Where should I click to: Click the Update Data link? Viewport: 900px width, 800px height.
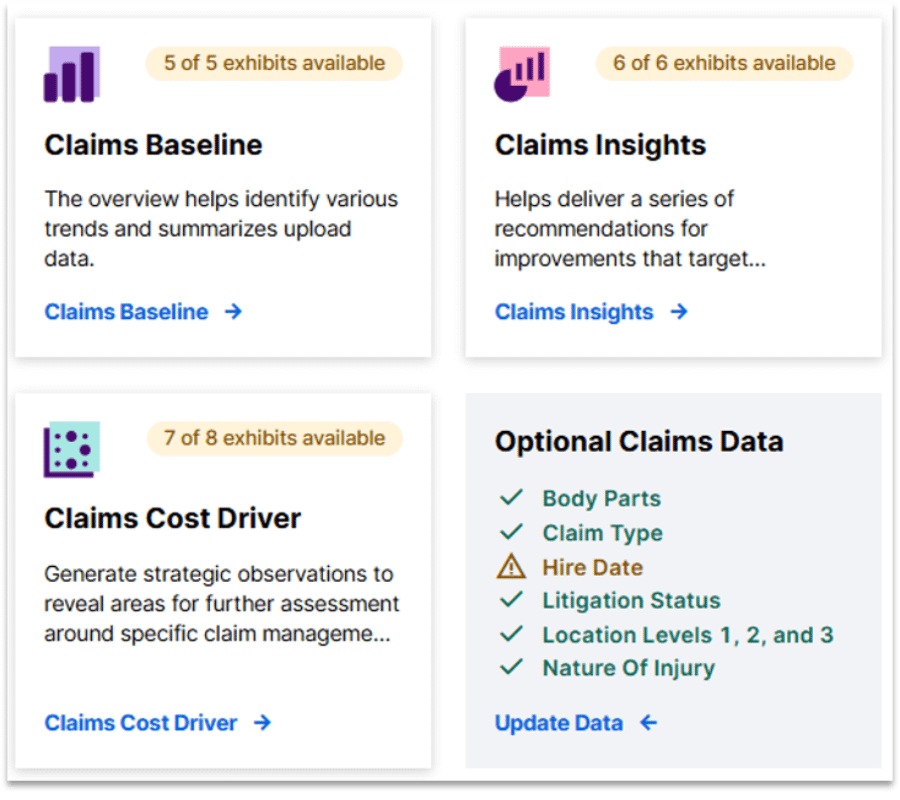coord(558,722)
